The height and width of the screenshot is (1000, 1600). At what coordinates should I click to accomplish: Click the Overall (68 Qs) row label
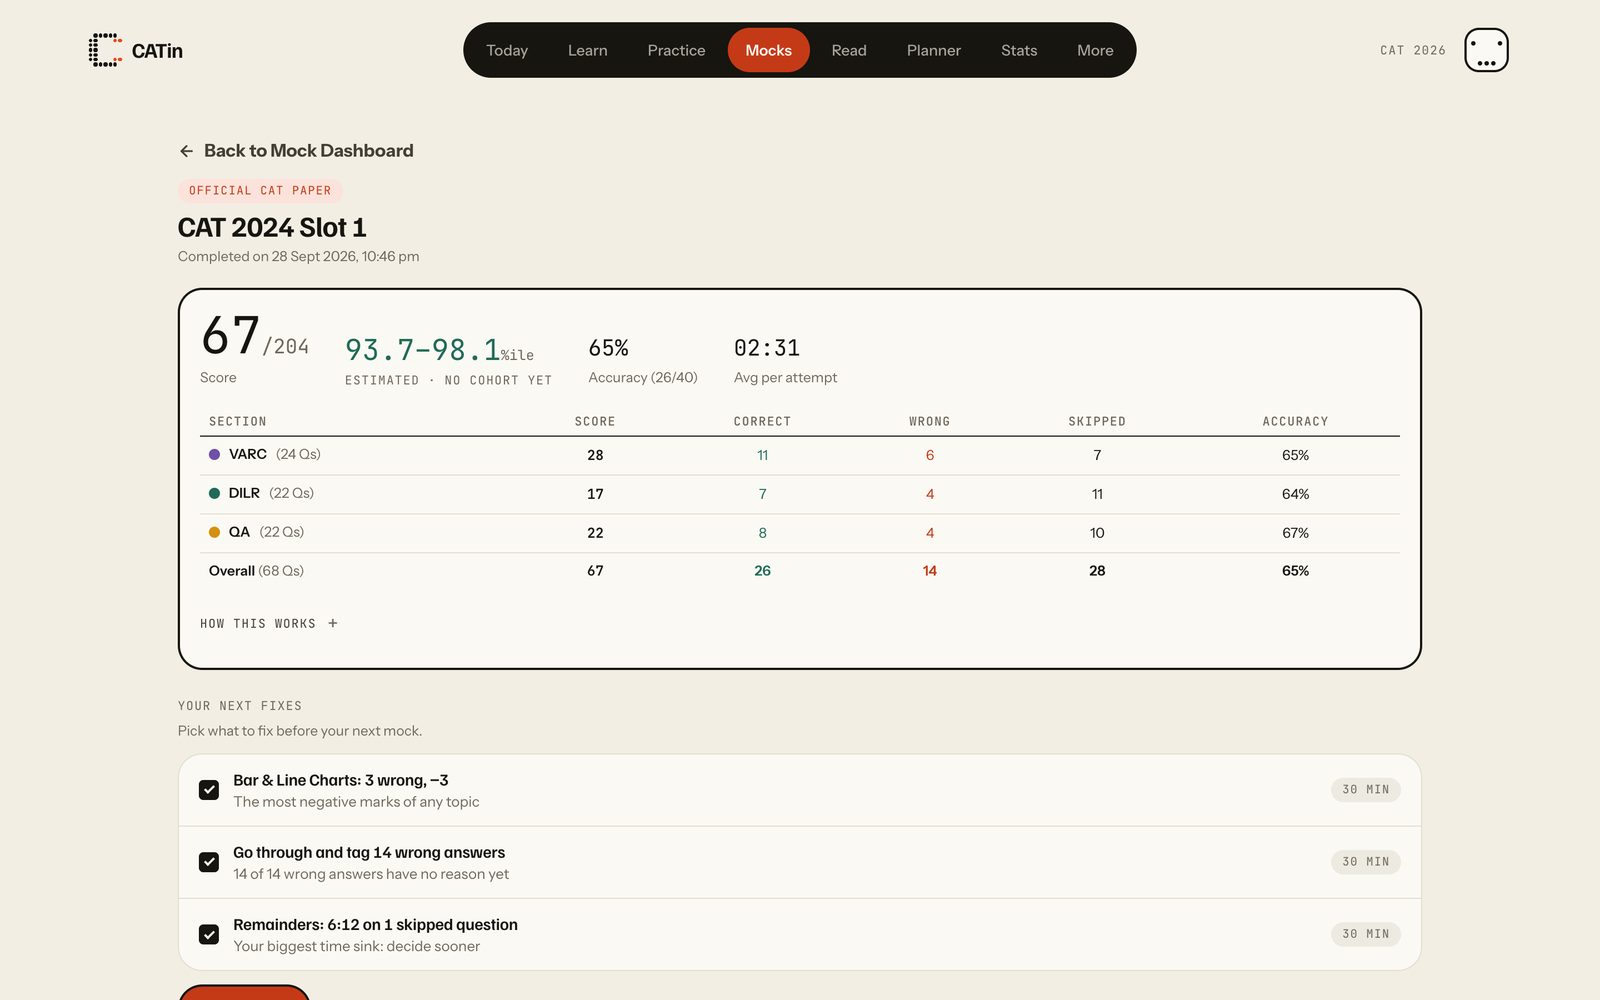point(256,571)
